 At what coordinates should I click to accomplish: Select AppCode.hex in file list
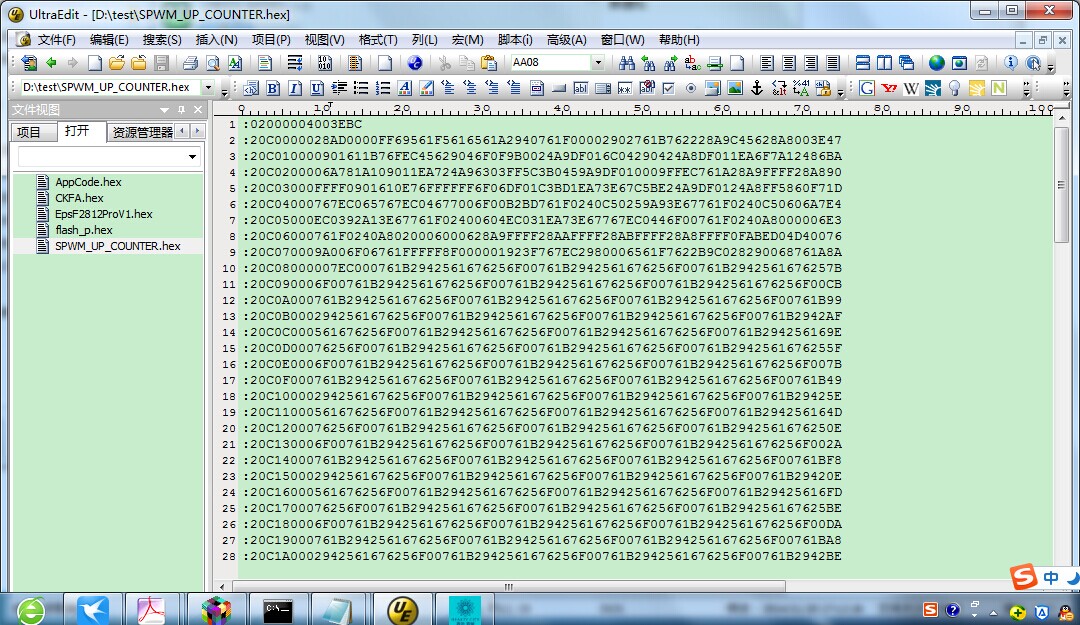click(x=88, y=182)
